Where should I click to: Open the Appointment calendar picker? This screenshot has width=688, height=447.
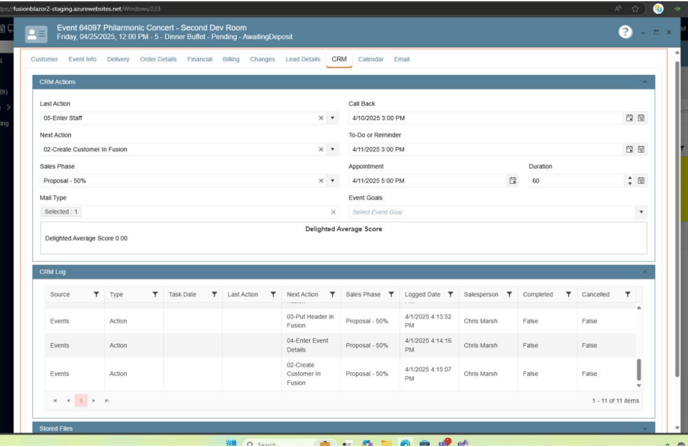click(x=513, y=181)
